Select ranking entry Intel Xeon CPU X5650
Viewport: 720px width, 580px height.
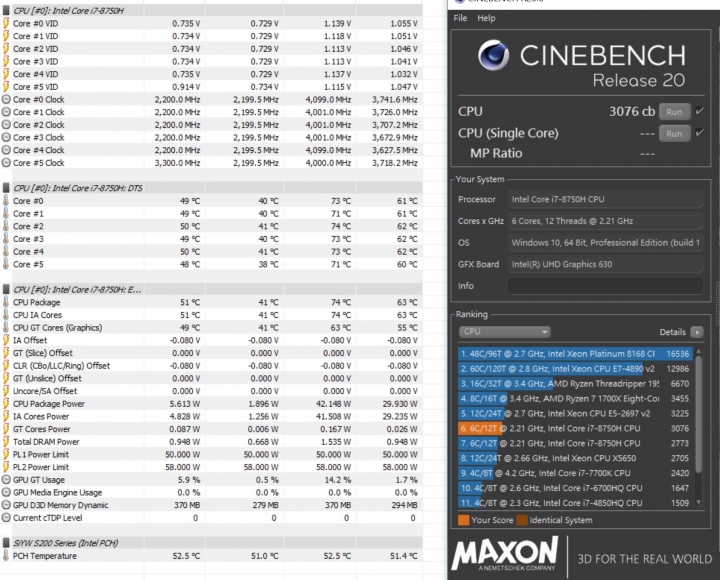pos(575,458)
